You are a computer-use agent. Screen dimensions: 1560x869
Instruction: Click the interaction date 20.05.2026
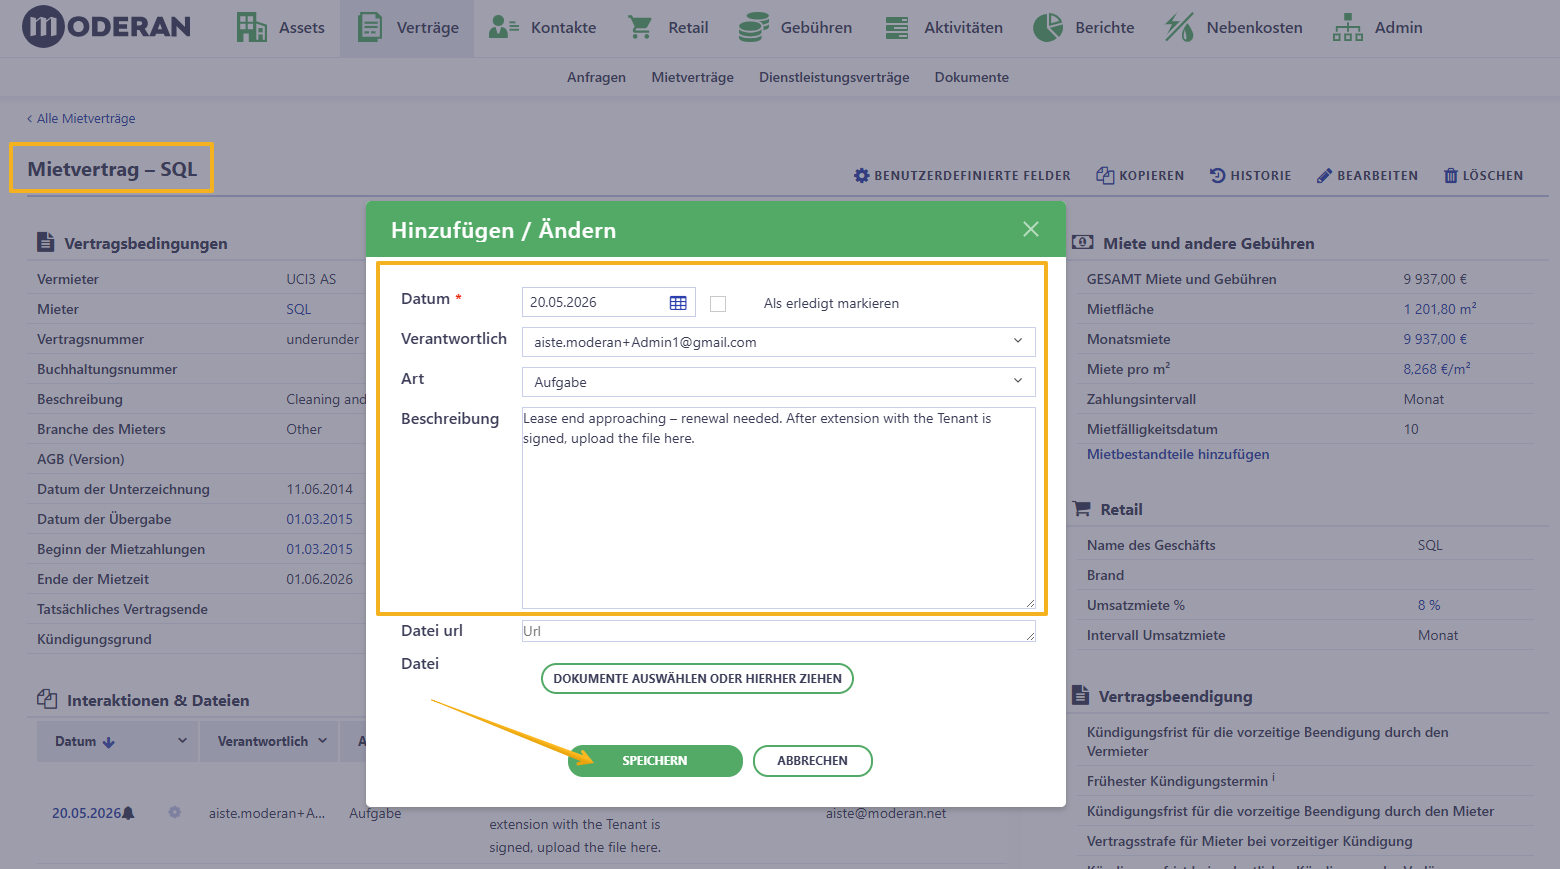point(86,813)
